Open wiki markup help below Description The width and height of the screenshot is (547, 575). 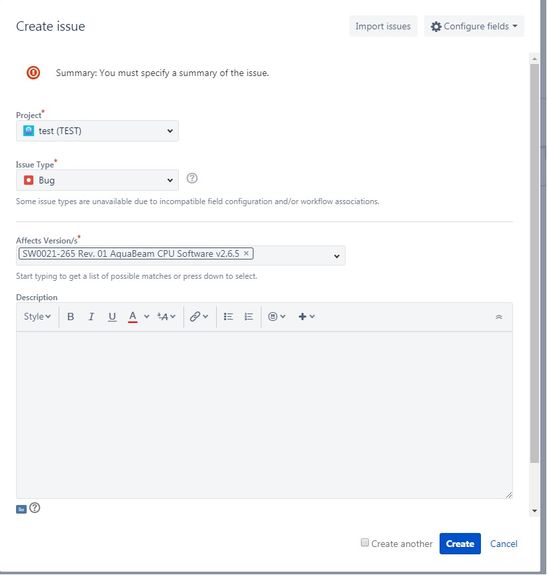(35, 508)
